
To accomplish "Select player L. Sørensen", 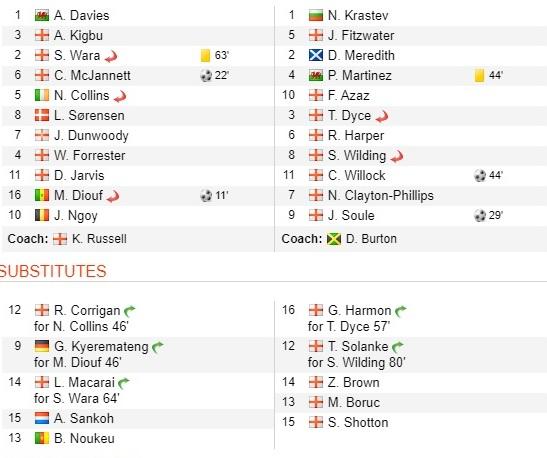I will coord(89,115).
